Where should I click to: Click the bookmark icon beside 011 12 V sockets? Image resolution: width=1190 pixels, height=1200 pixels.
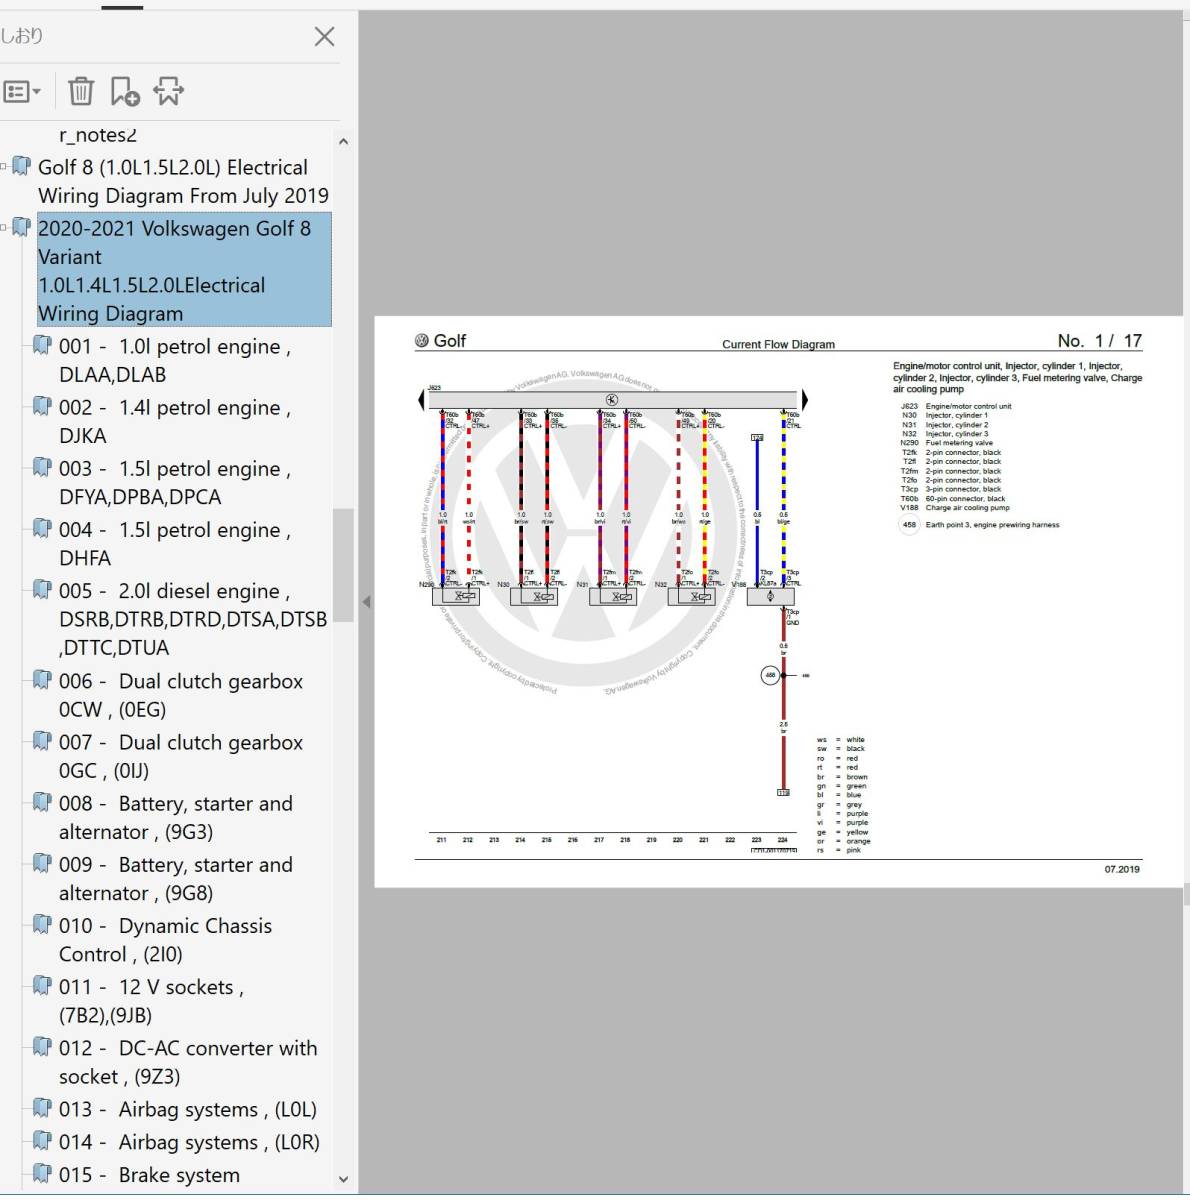42,985
